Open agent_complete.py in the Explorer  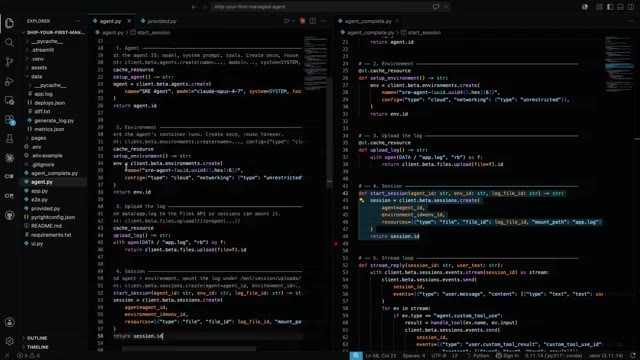coord(54,173)
